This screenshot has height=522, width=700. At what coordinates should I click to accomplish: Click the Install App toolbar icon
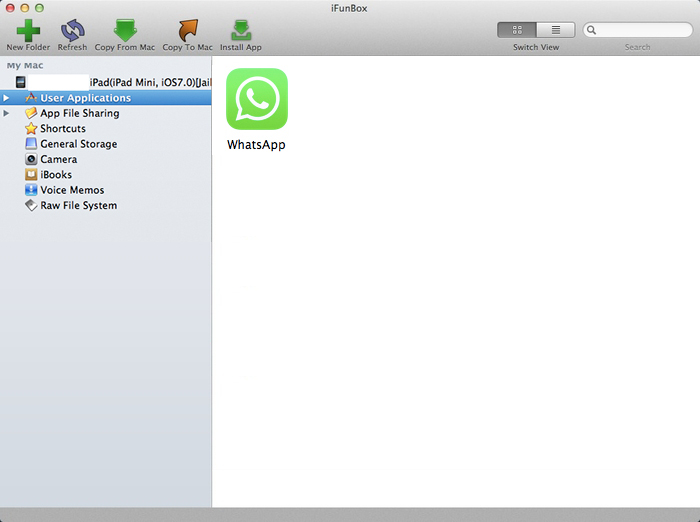pos(241,30)
